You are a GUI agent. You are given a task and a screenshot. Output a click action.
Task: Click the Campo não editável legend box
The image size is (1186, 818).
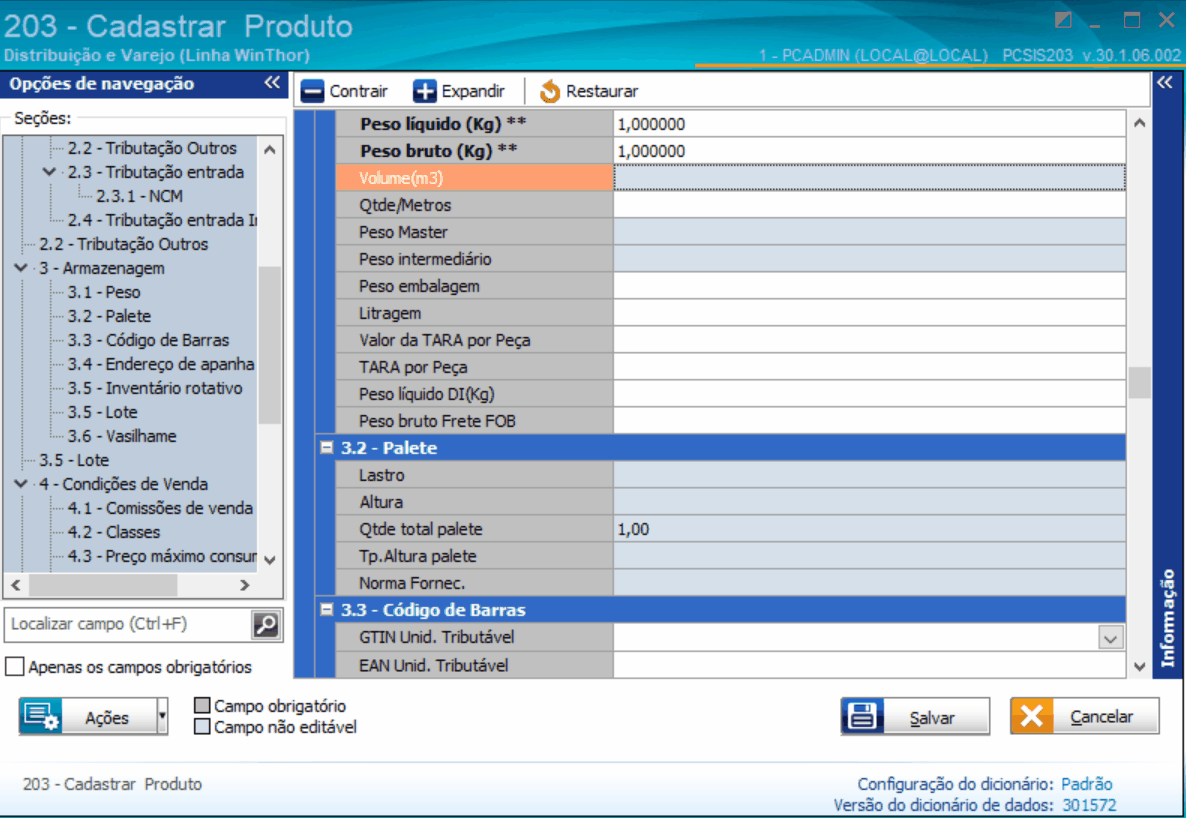click(202, 726)
